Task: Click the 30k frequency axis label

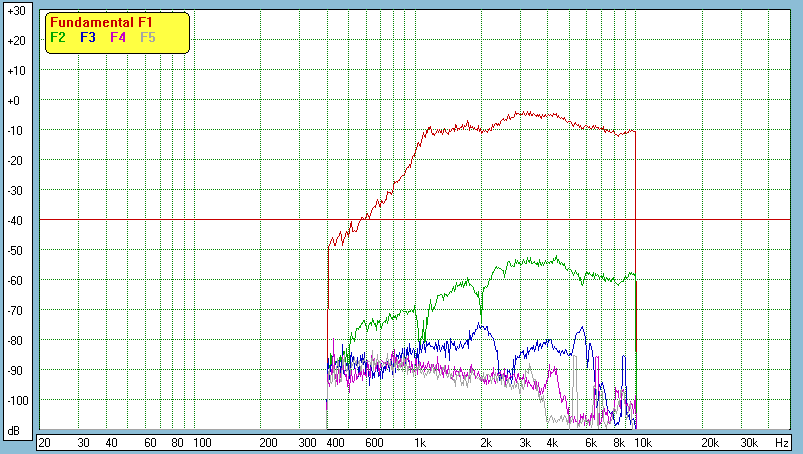Action: pos(748,442)
